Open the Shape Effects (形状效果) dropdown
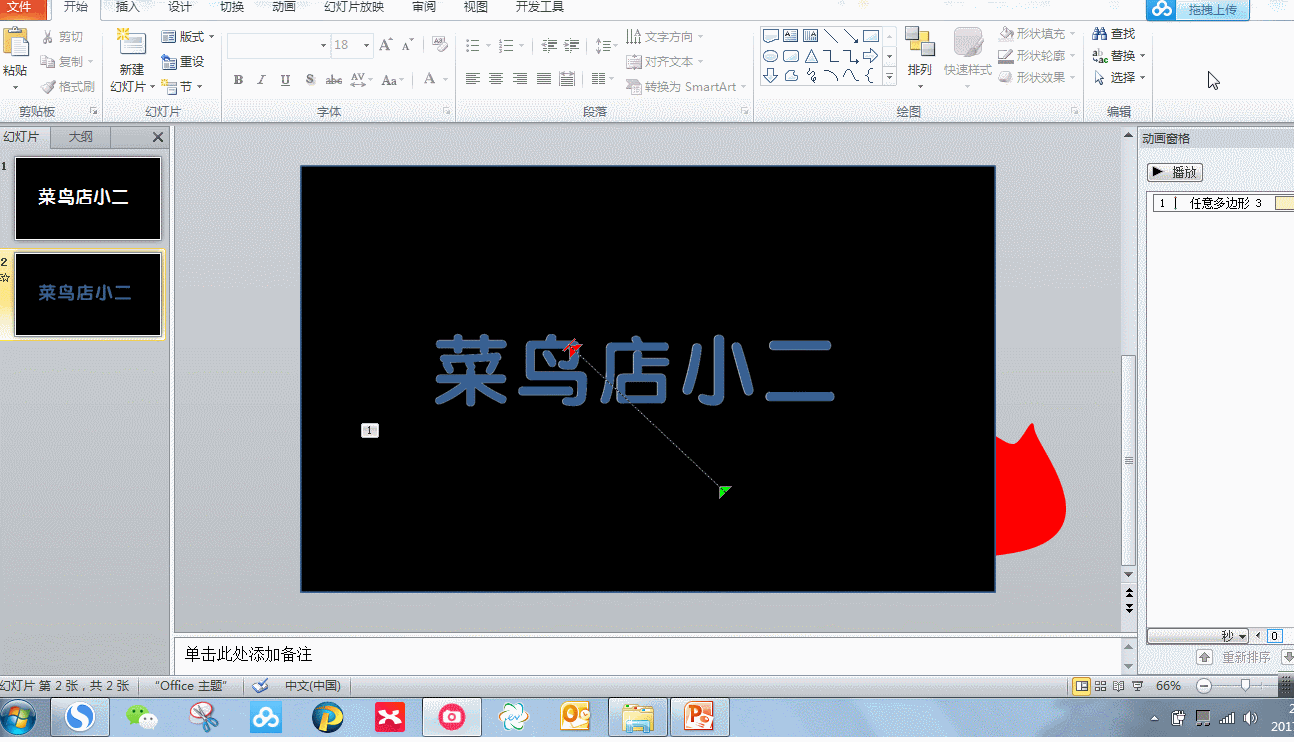This screenshot has width=1294, height=742. coord(1037,76)
